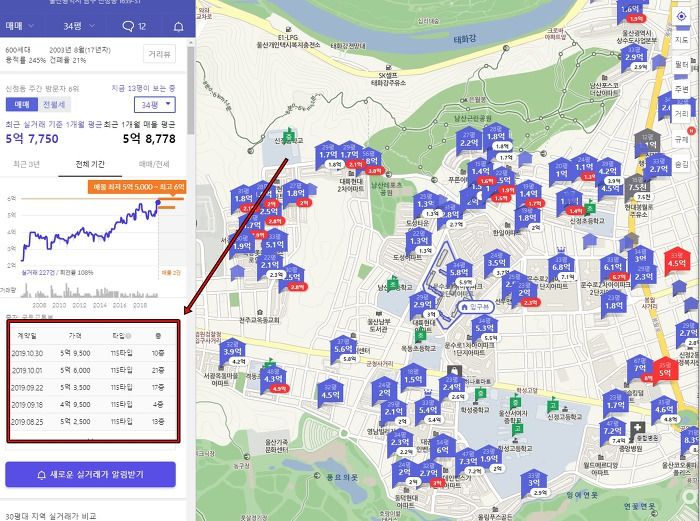
Task: Switch price view to 매매
Action: pyautogui.click(x=22, y=104)
